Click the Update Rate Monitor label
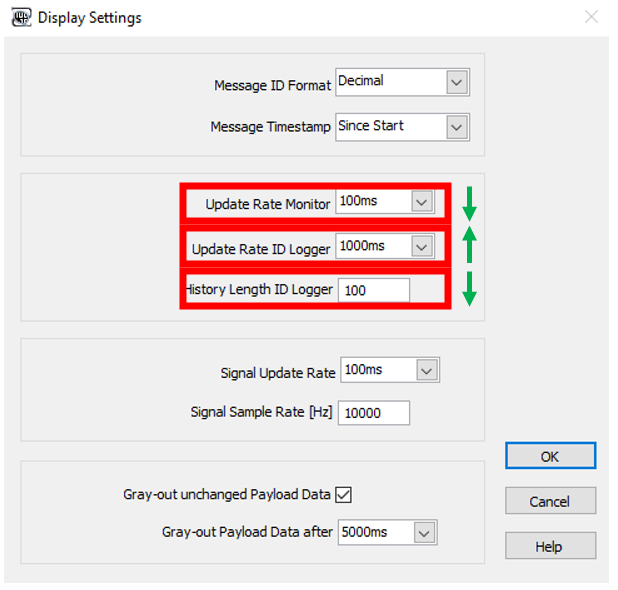Screen dimensions: 618x590 pos(268,204)
